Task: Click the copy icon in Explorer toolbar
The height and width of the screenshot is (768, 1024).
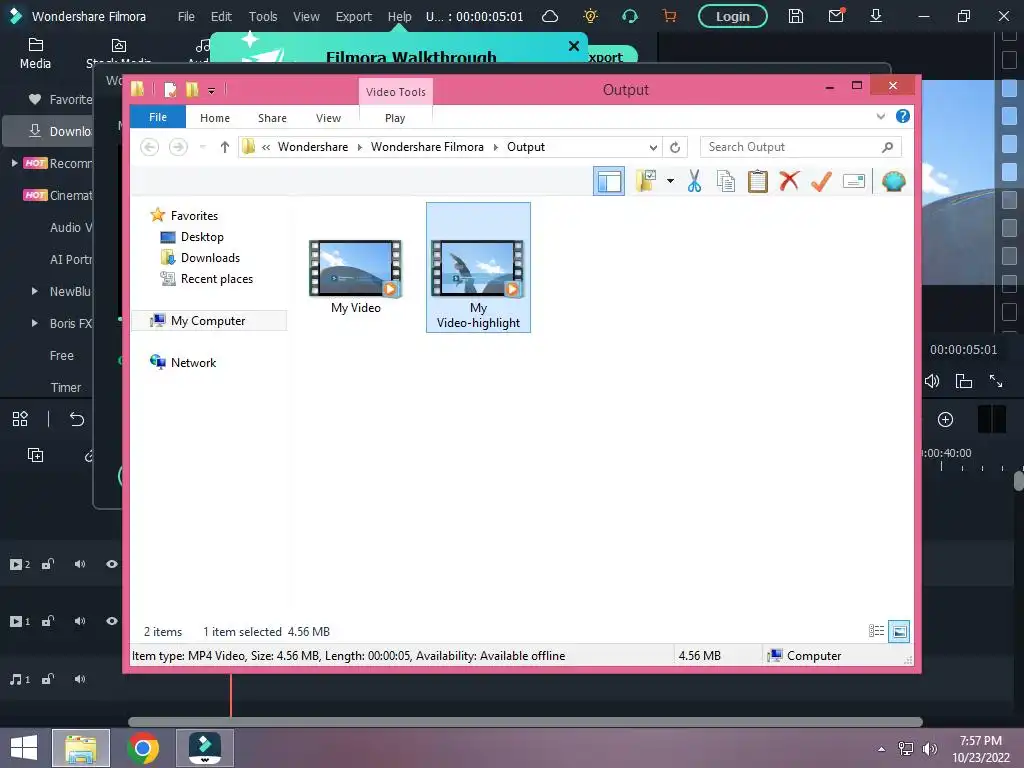Action: (726, 181)
